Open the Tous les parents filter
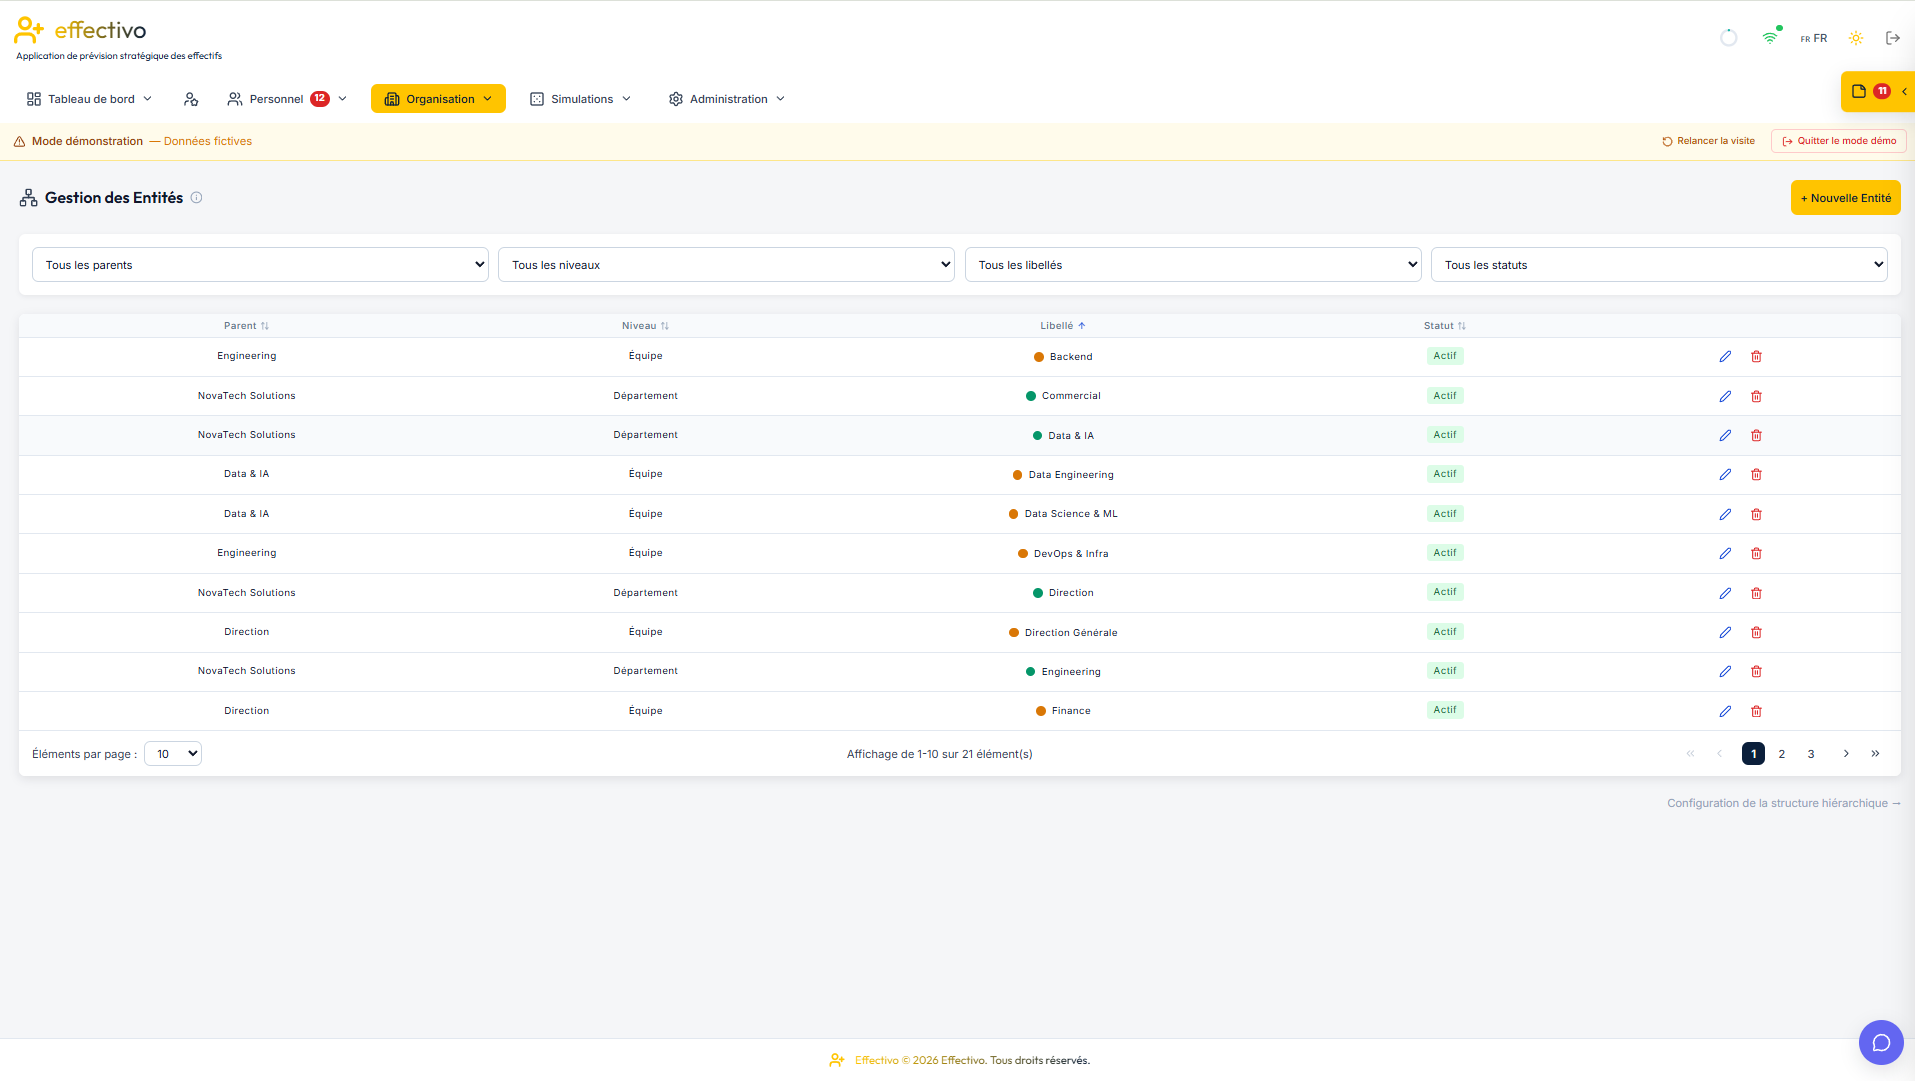1915x1081 pixels. point(260,265)
